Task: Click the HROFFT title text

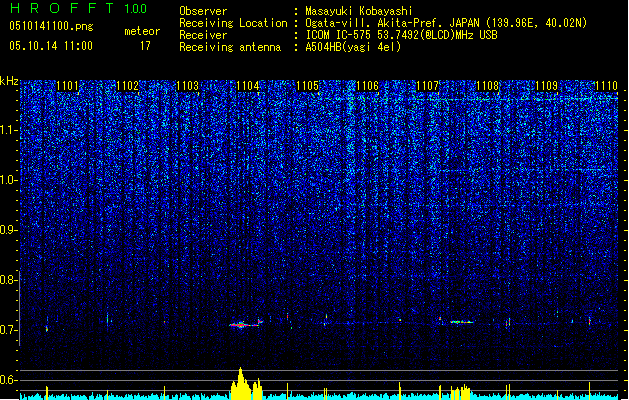Action: click(62, 8)
